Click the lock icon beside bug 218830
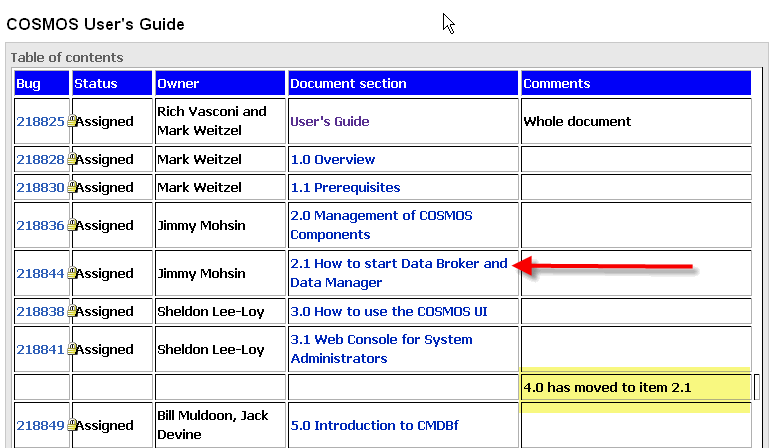 tap(72, 186)
